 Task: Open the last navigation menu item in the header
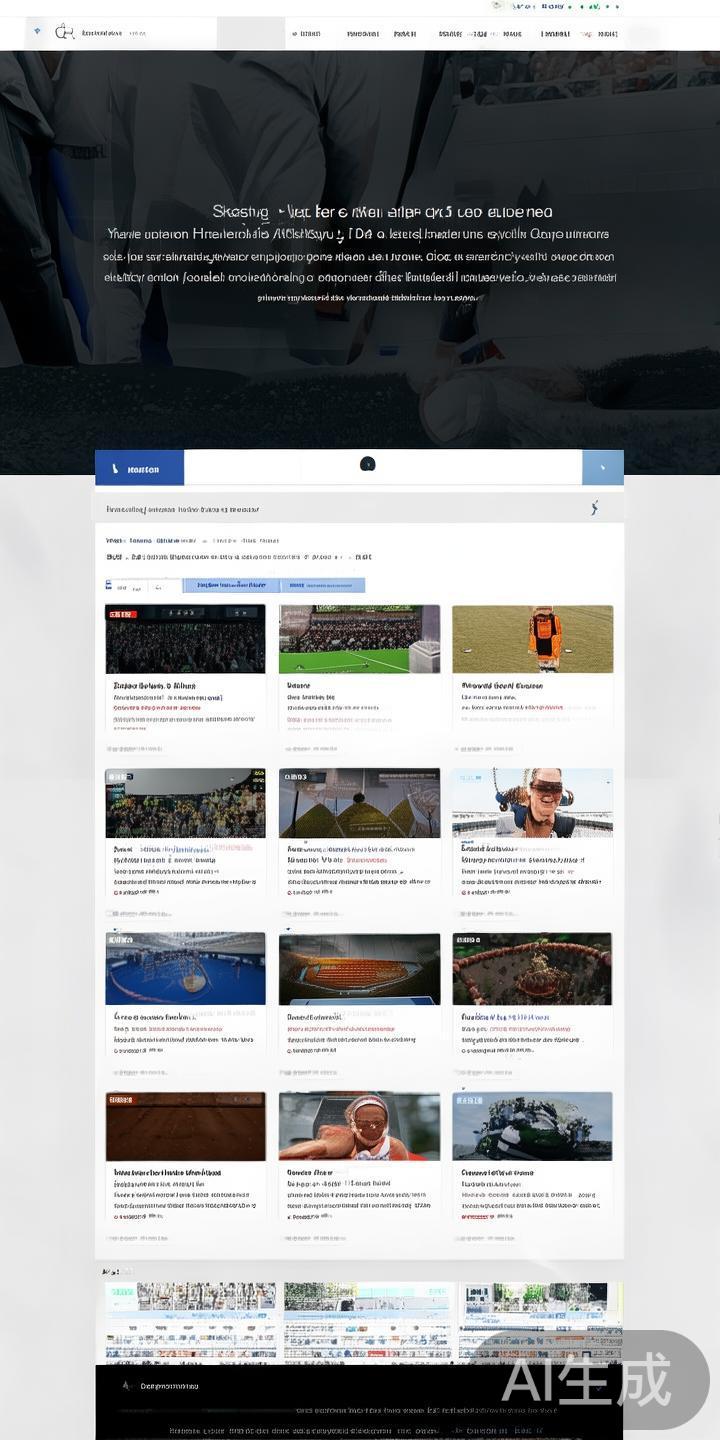607,34
